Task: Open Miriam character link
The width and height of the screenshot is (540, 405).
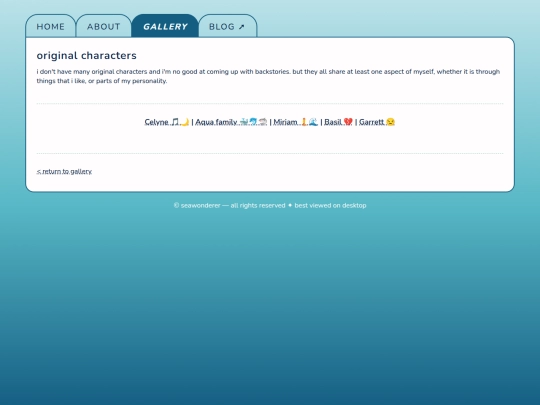Action: pos(295,122)
